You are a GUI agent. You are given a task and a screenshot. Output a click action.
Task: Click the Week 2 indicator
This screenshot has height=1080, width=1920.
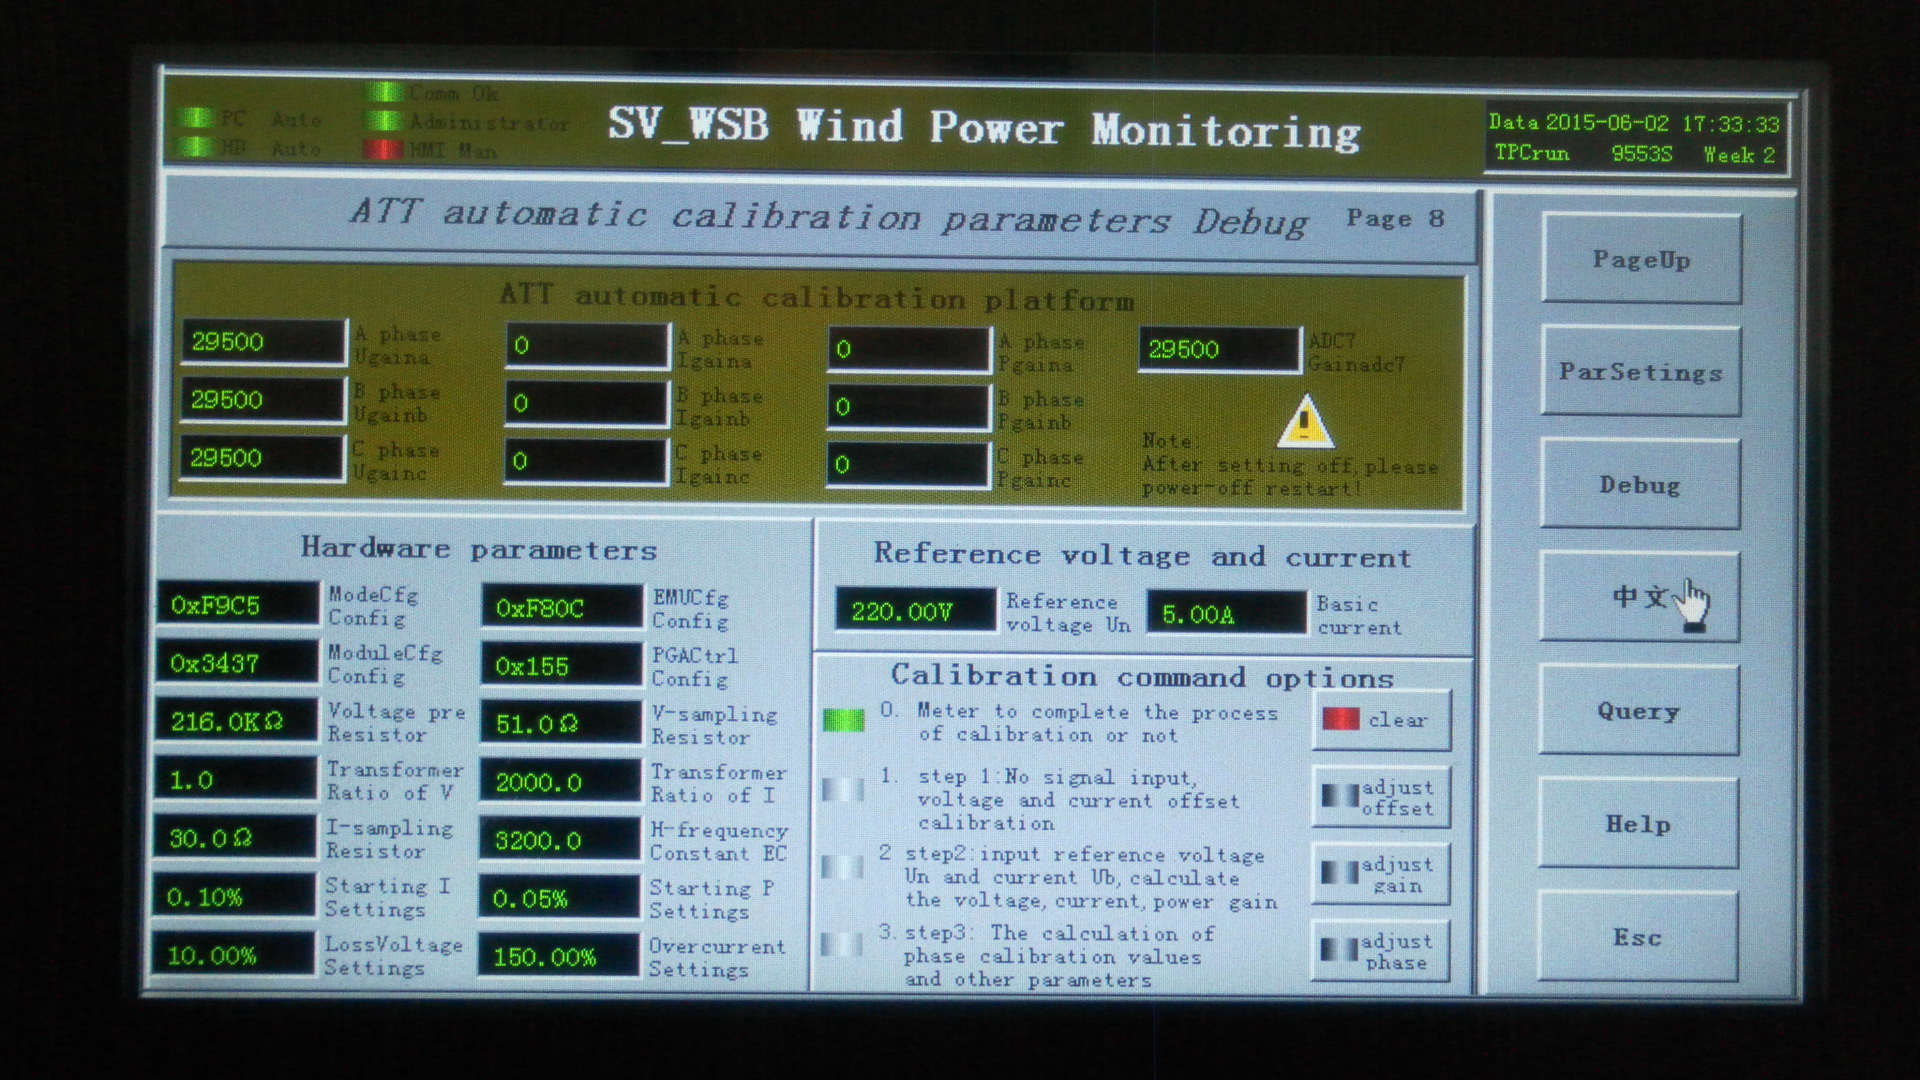point(1739,155)
